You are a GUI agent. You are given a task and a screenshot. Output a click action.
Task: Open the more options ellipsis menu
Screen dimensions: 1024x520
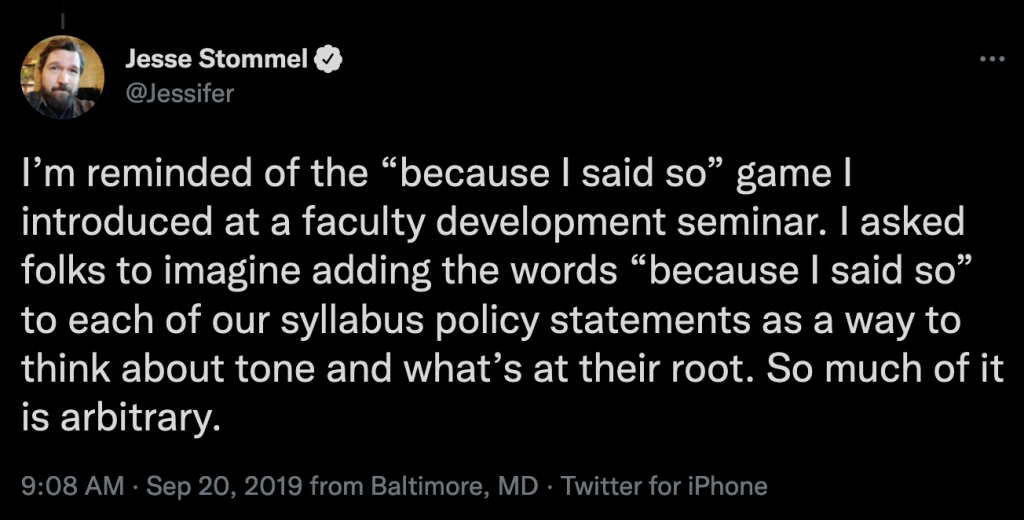click(992, 59)
